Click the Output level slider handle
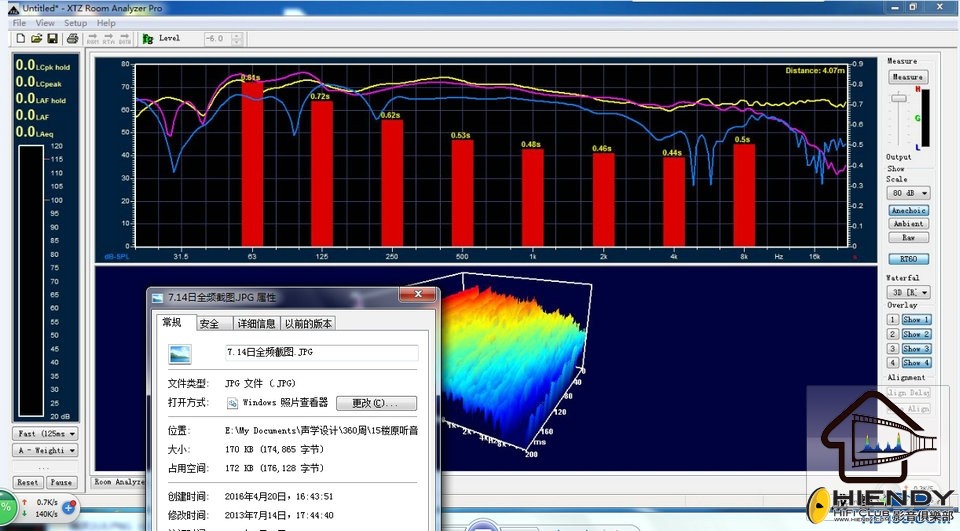The image size is (960, 531). coord(899,99)
